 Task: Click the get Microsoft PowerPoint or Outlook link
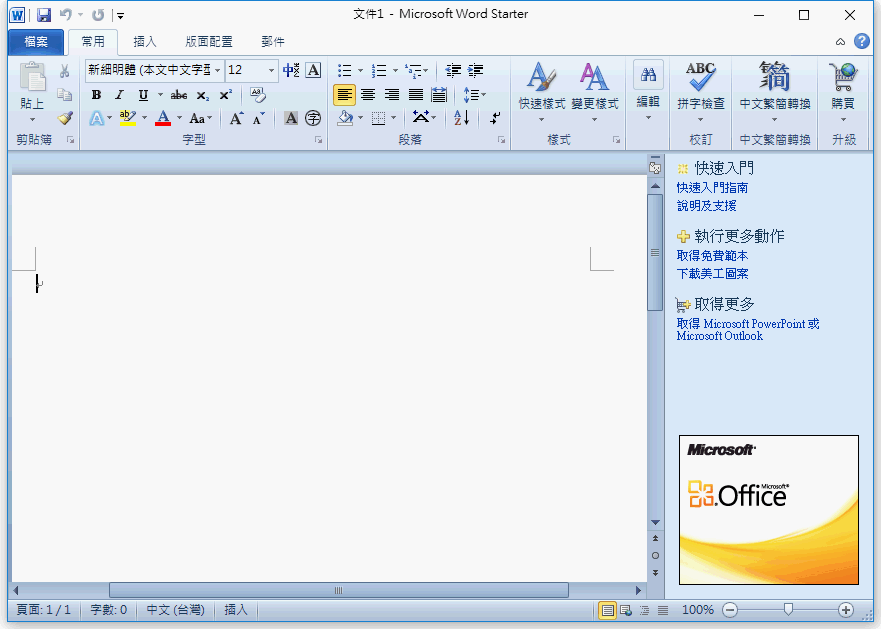tap(748, 330)
